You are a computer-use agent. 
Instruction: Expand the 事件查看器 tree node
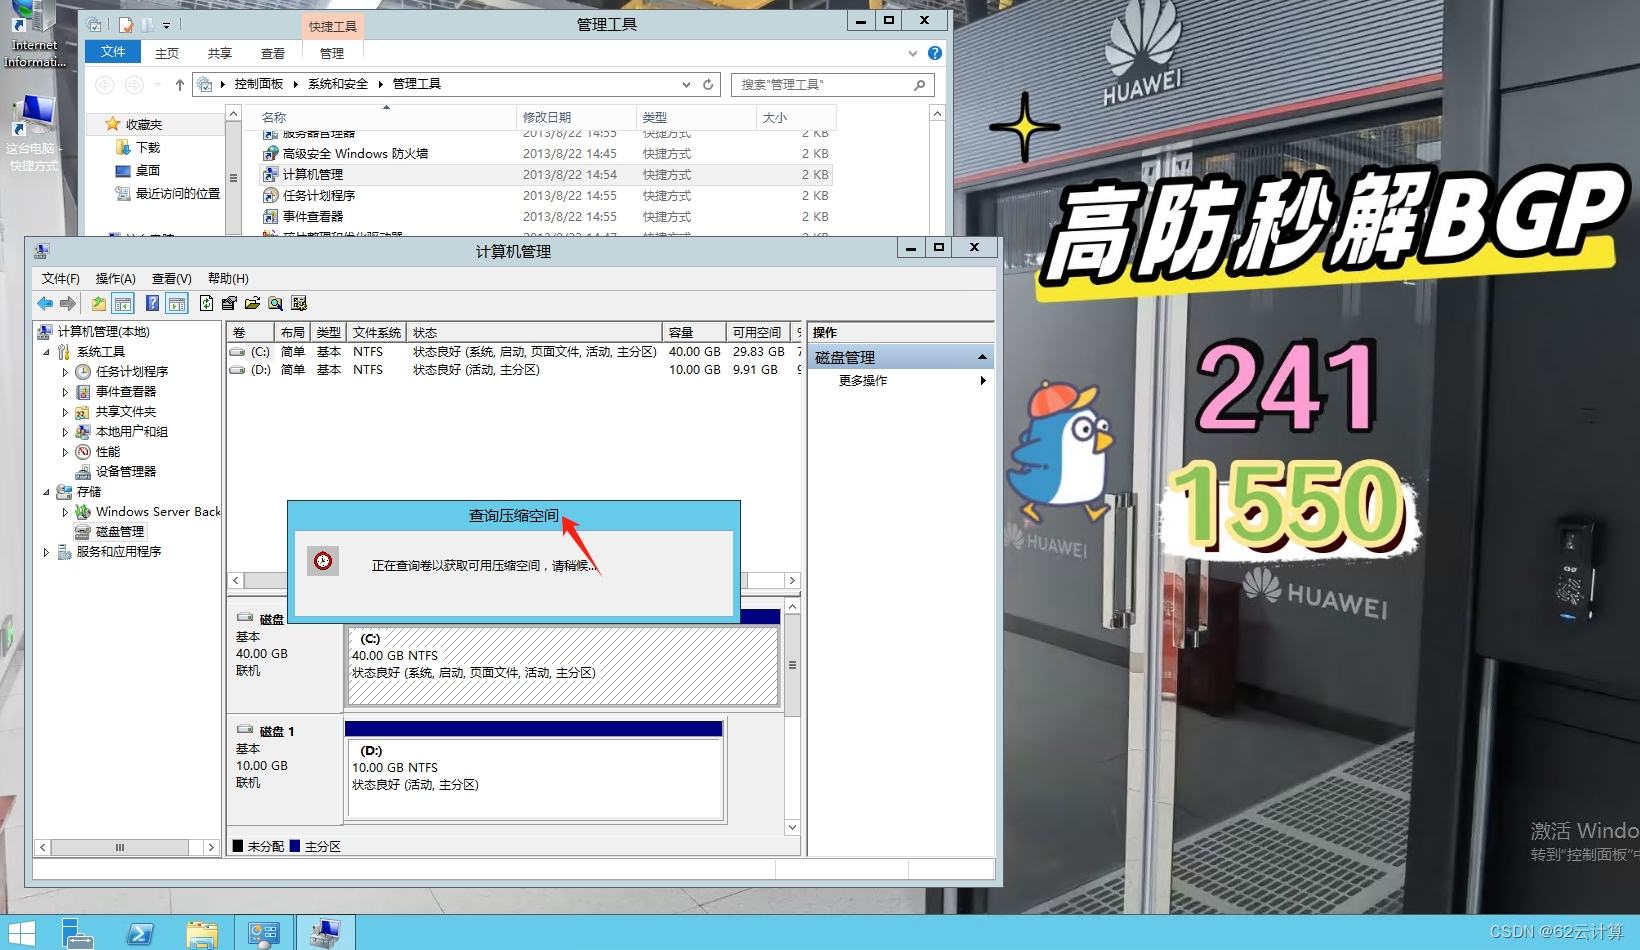[x=65, y=392]
